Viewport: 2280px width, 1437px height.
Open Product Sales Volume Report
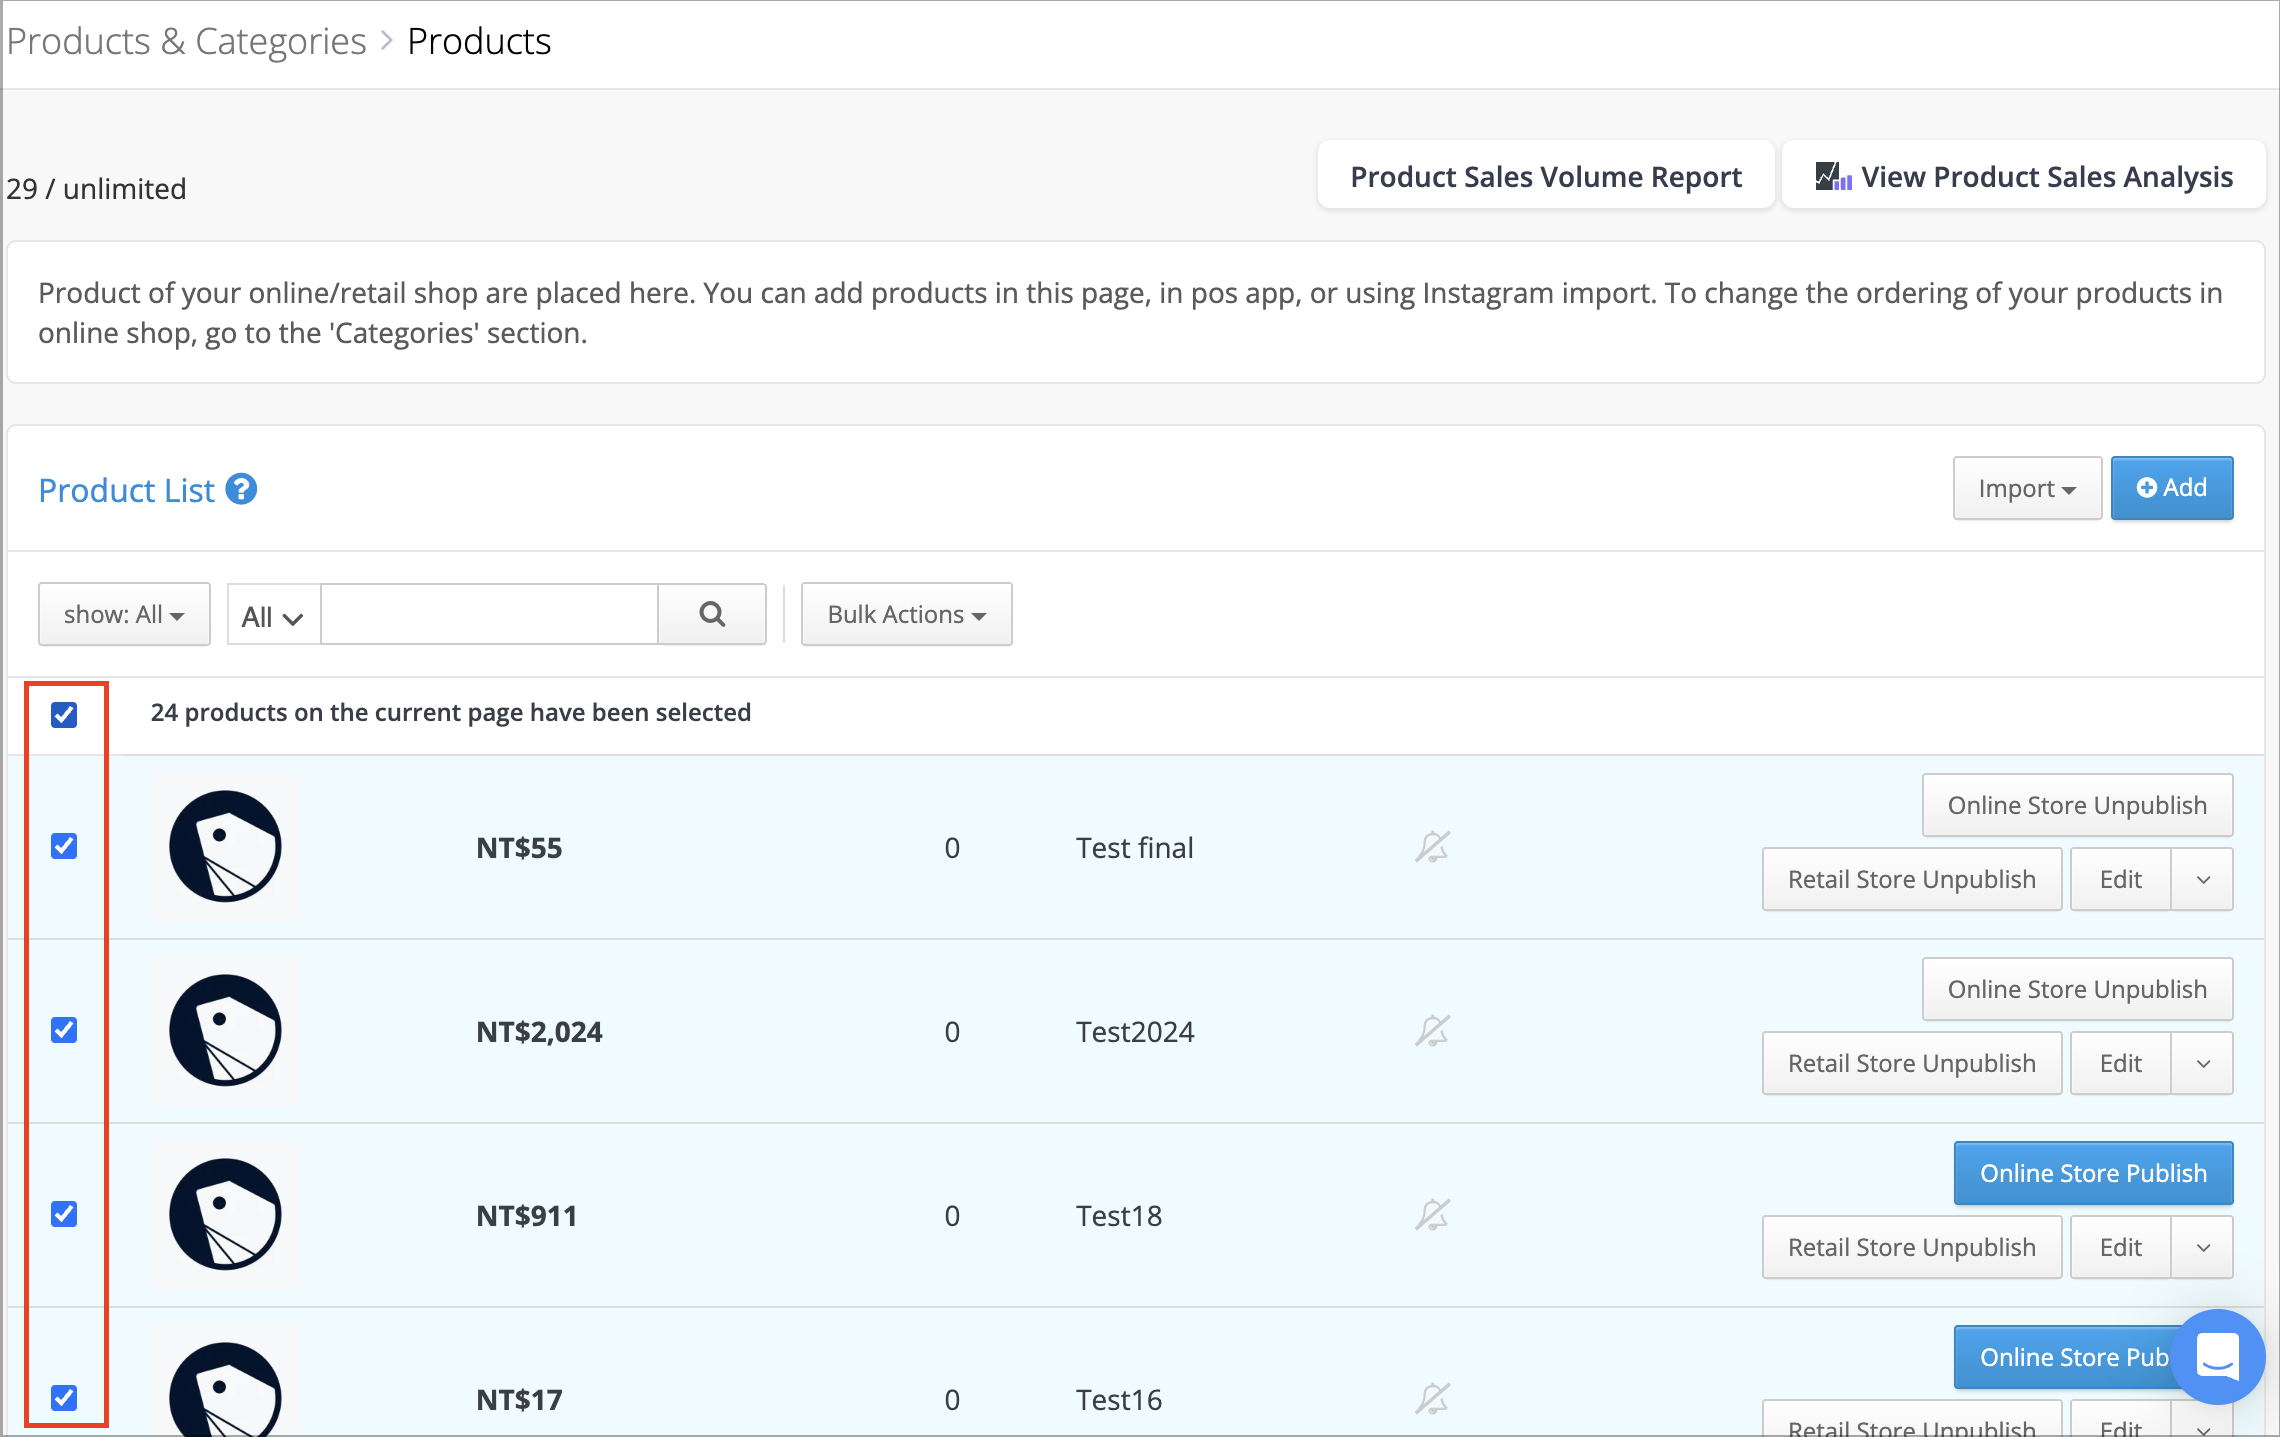[x=1546, y=176]
